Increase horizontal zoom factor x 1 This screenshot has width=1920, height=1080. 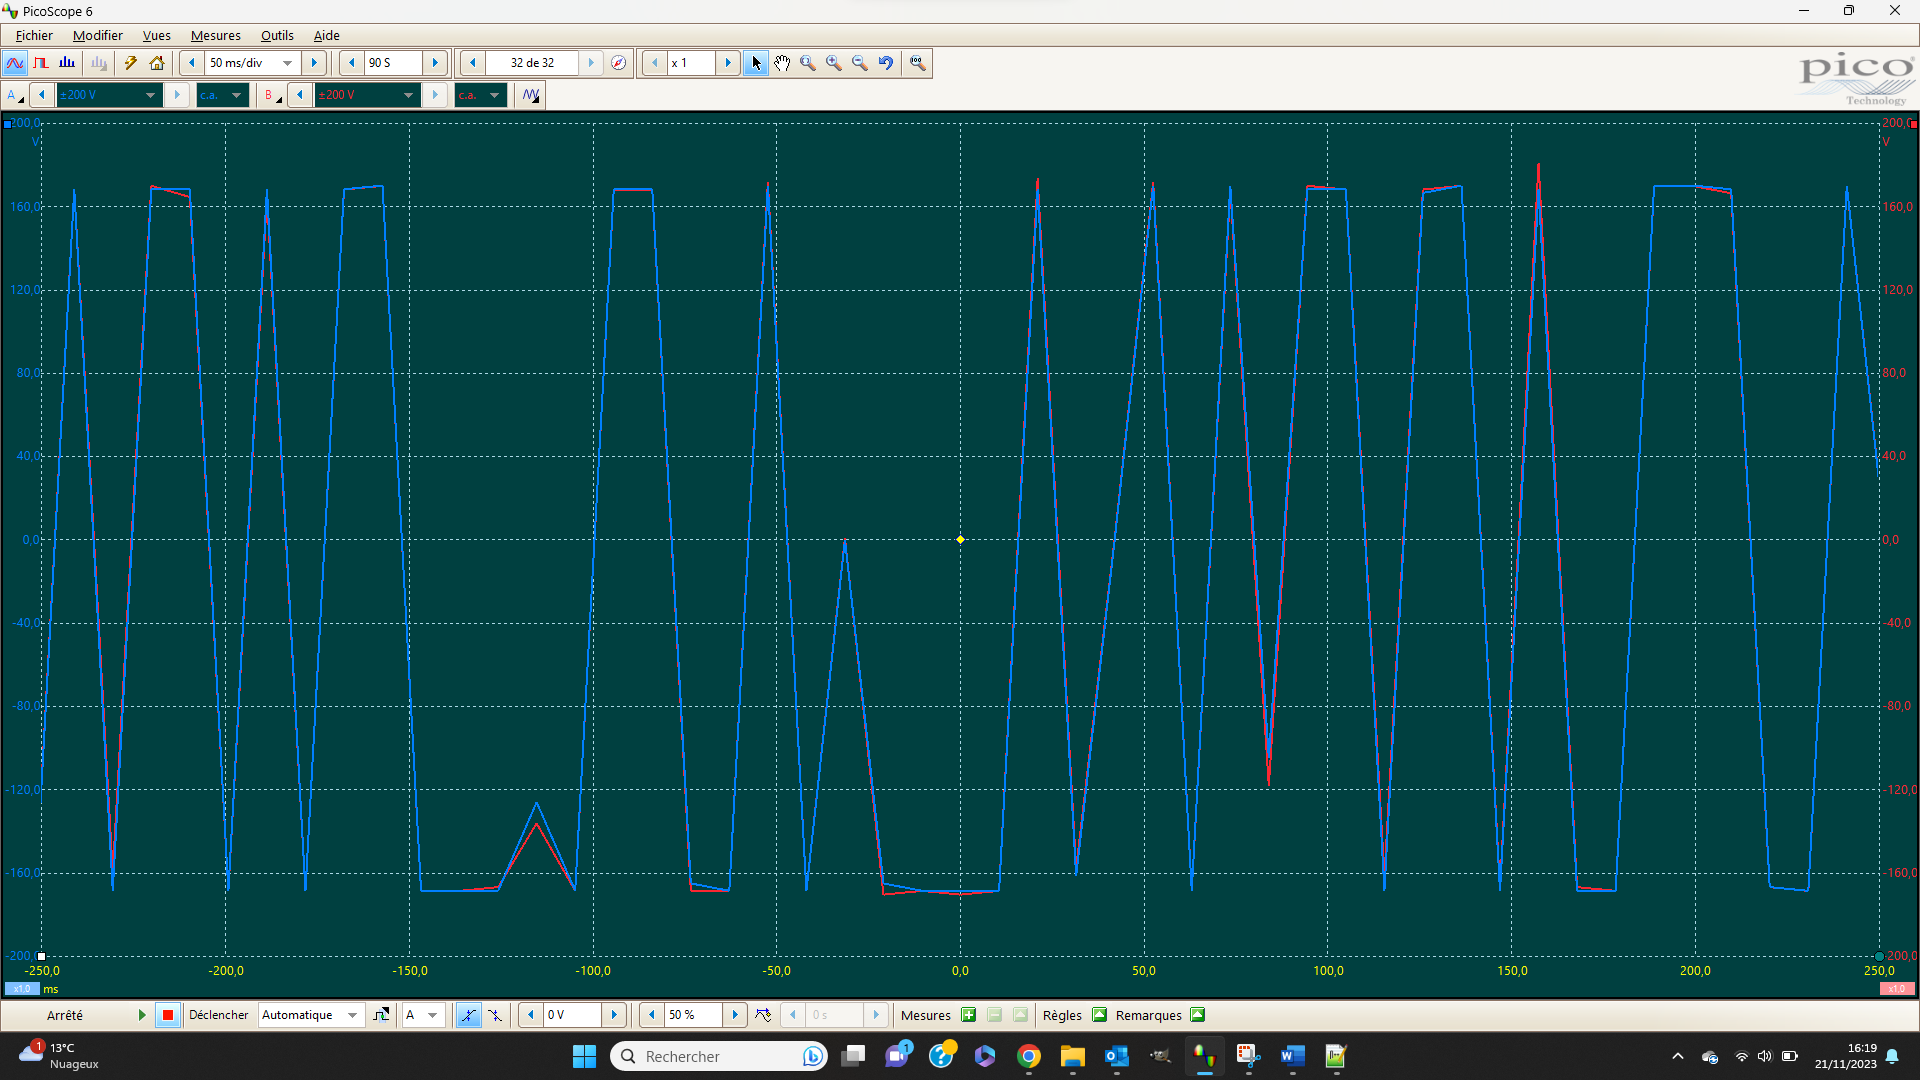tap(728, 63)
